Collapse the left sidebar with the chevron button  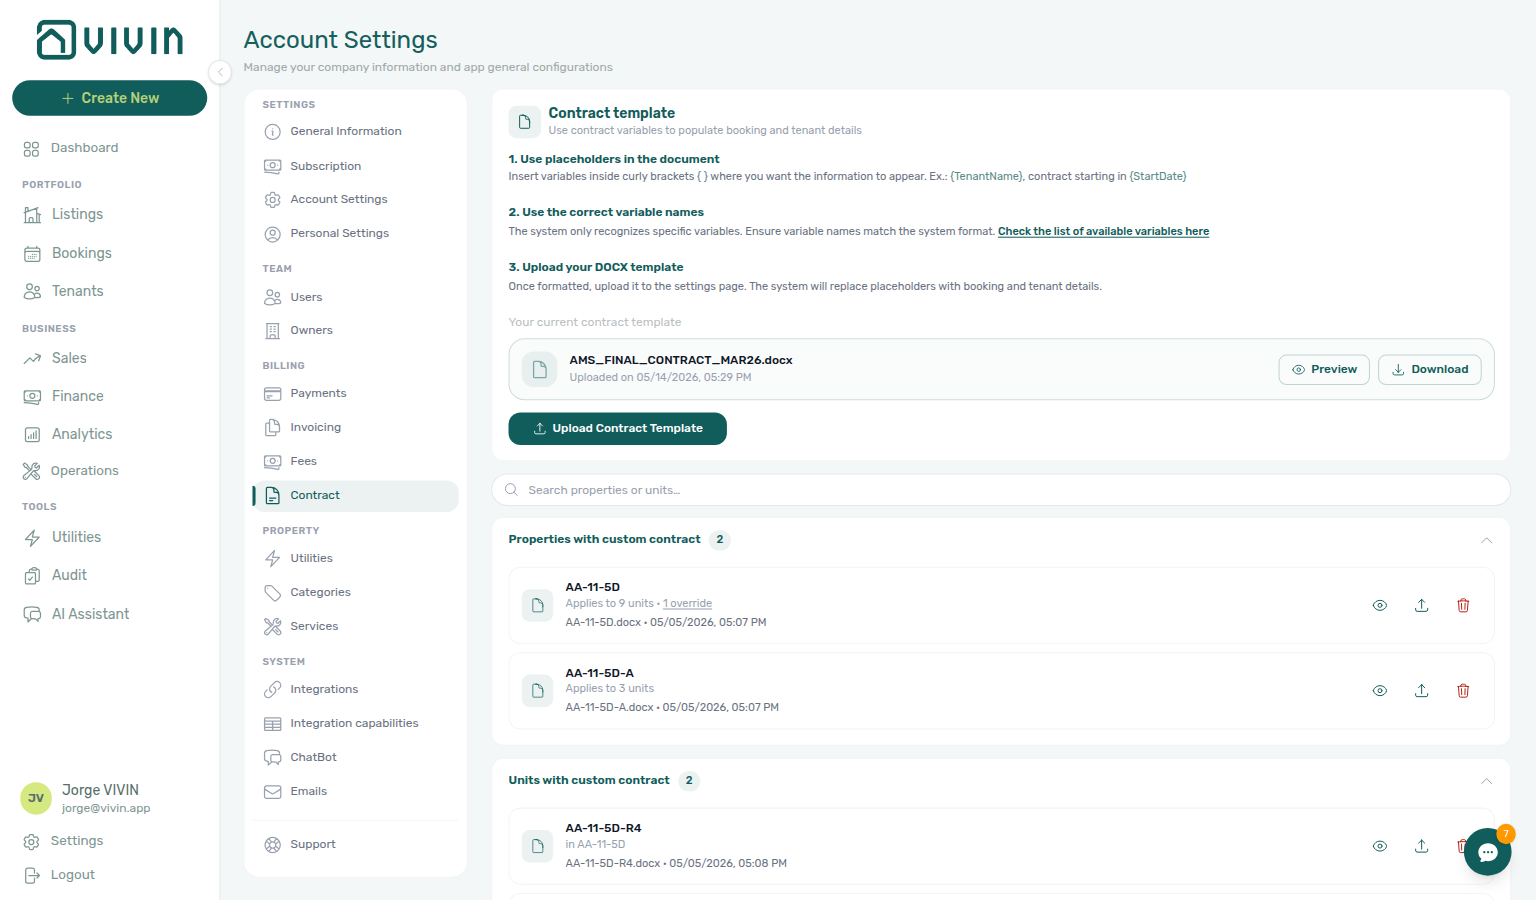220,72
